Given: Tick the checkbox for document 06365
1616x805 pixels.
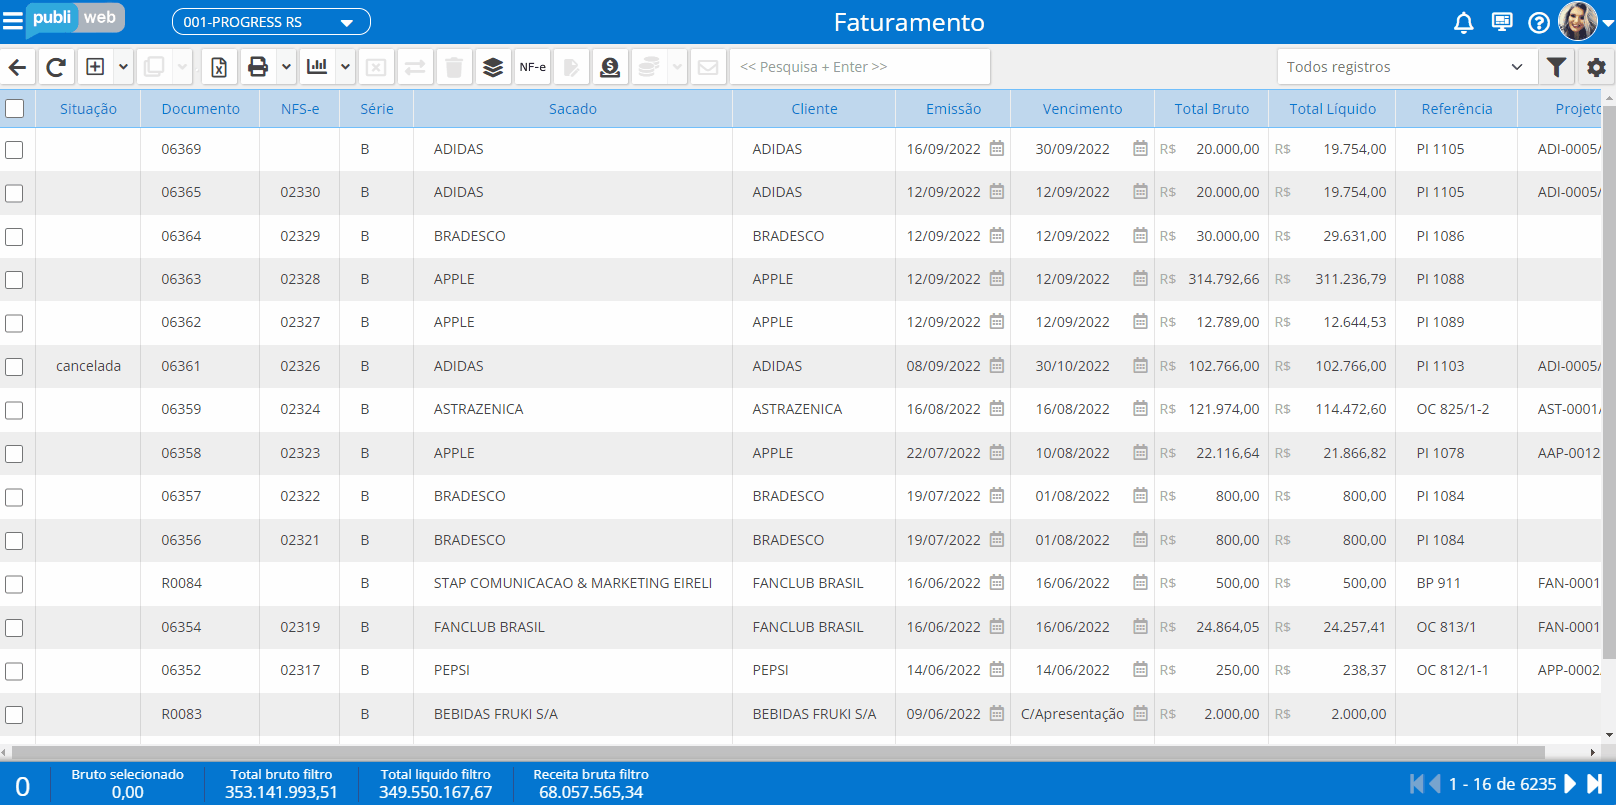Looking at the screenshot, I should pyautogui.click(x=14, y=193).
